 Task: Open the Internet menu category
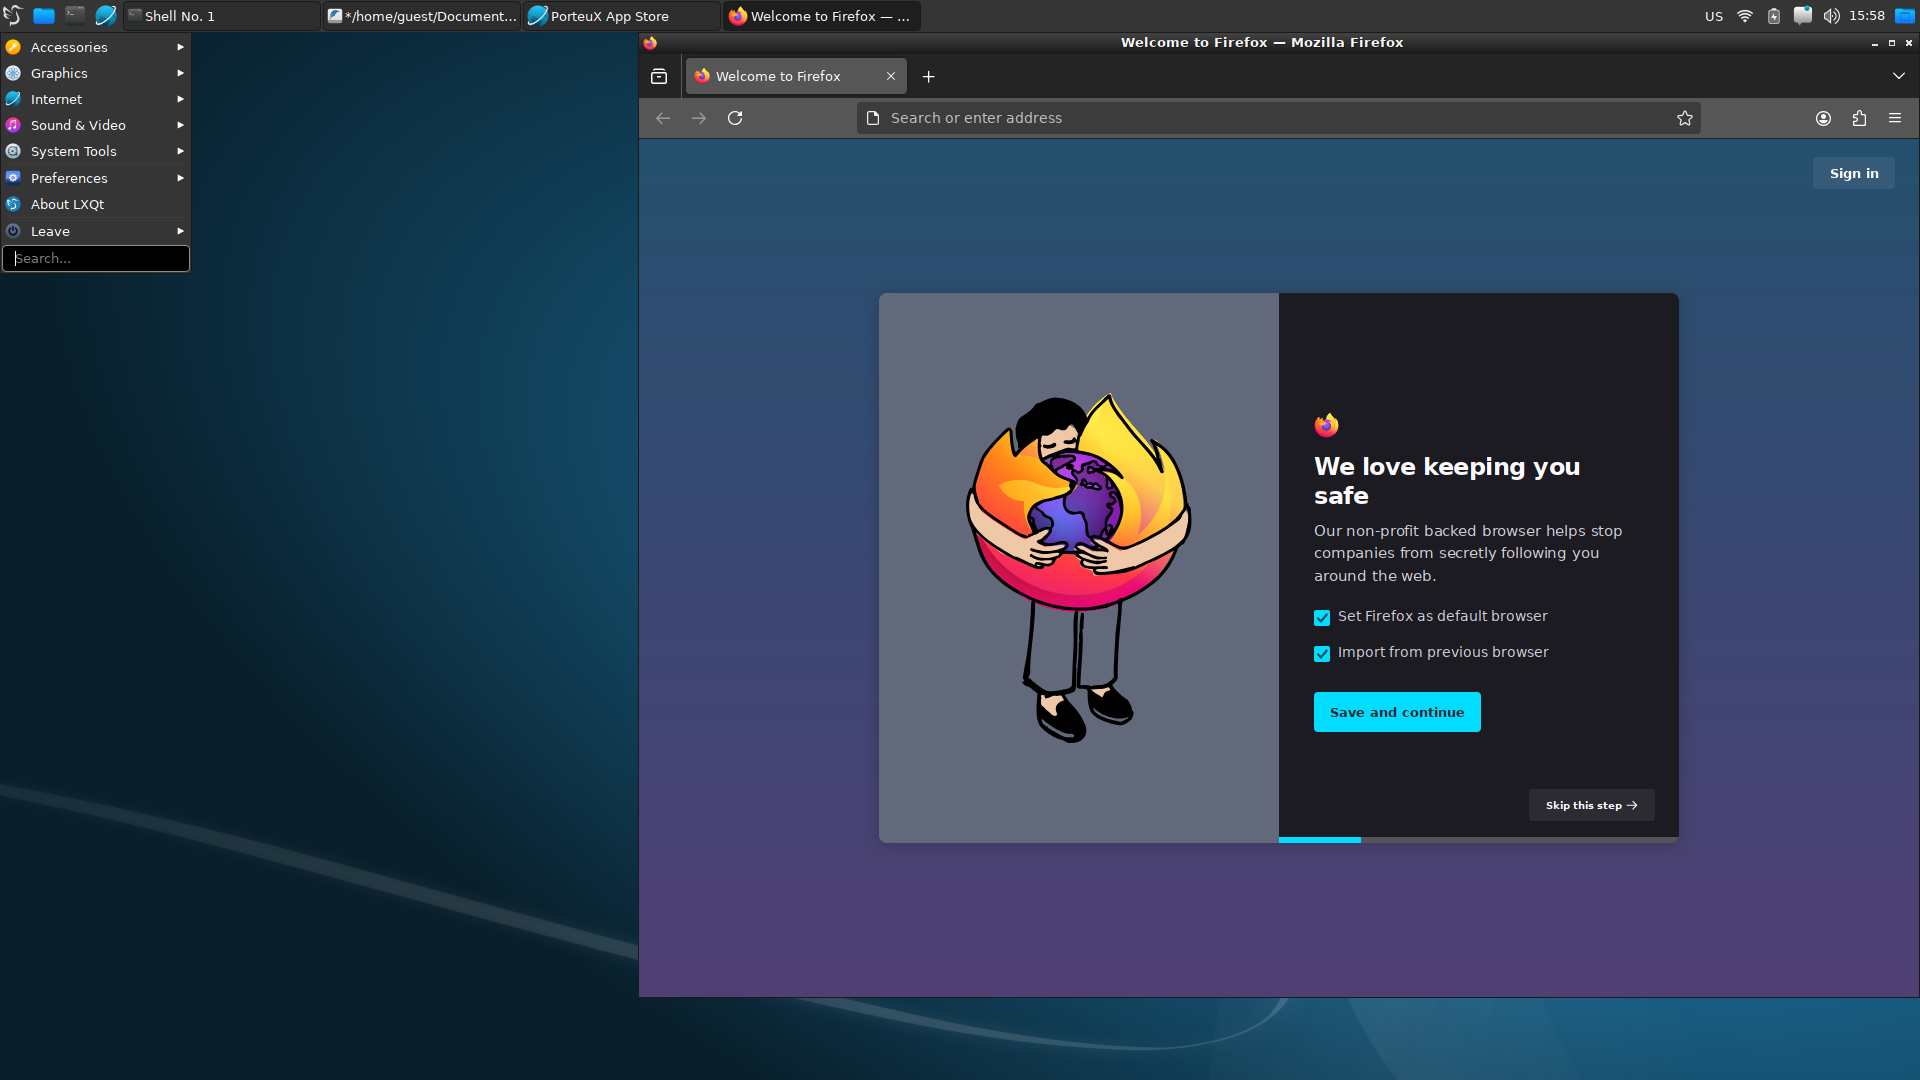96,99
